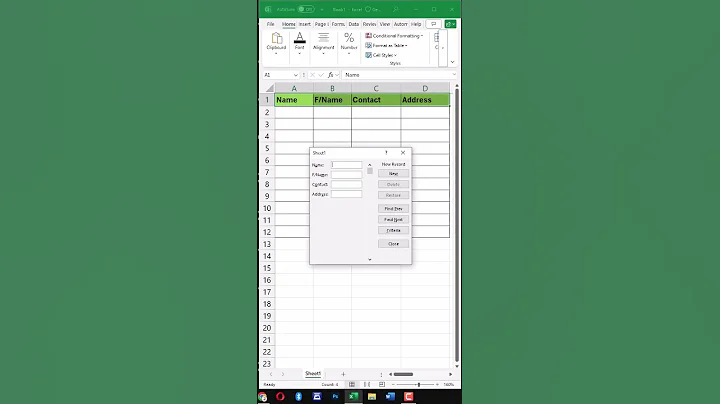Select column C header
Viewport: 720px width, 404px height.
coord(376,88)
